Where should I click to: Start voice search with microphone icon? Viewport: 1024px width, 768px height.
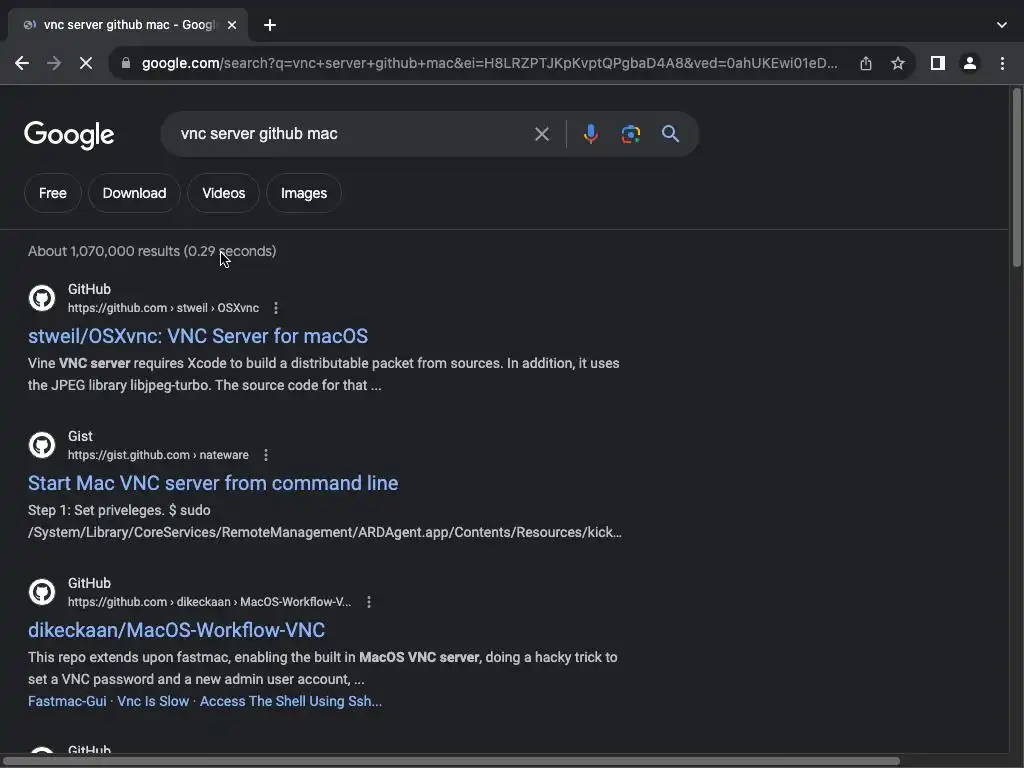pyautogui.click(x=590, y=134)
